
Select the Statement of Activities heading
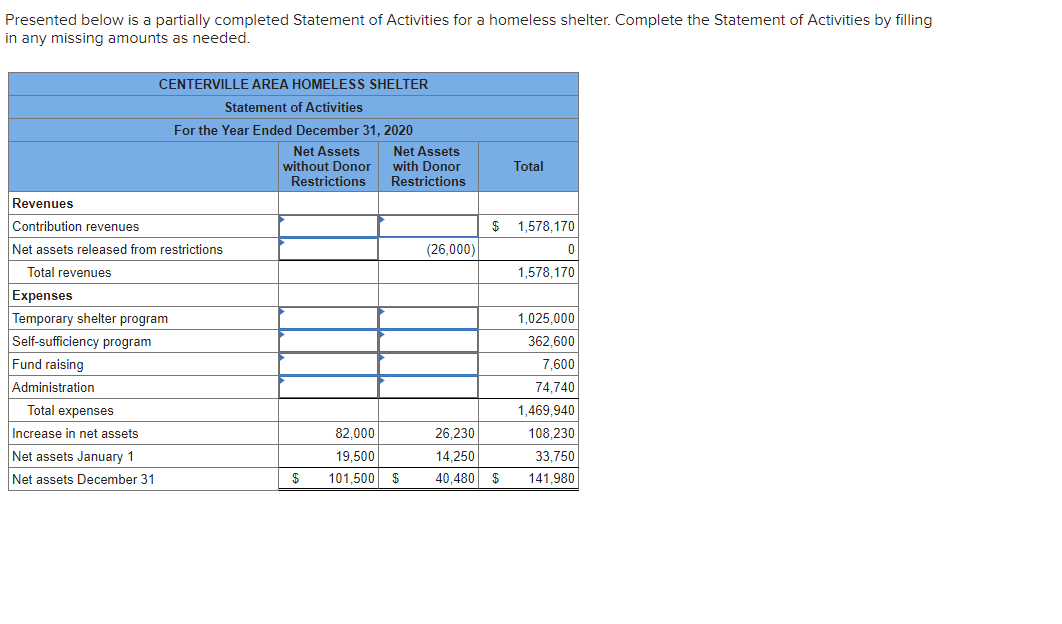tap(293, 107)
